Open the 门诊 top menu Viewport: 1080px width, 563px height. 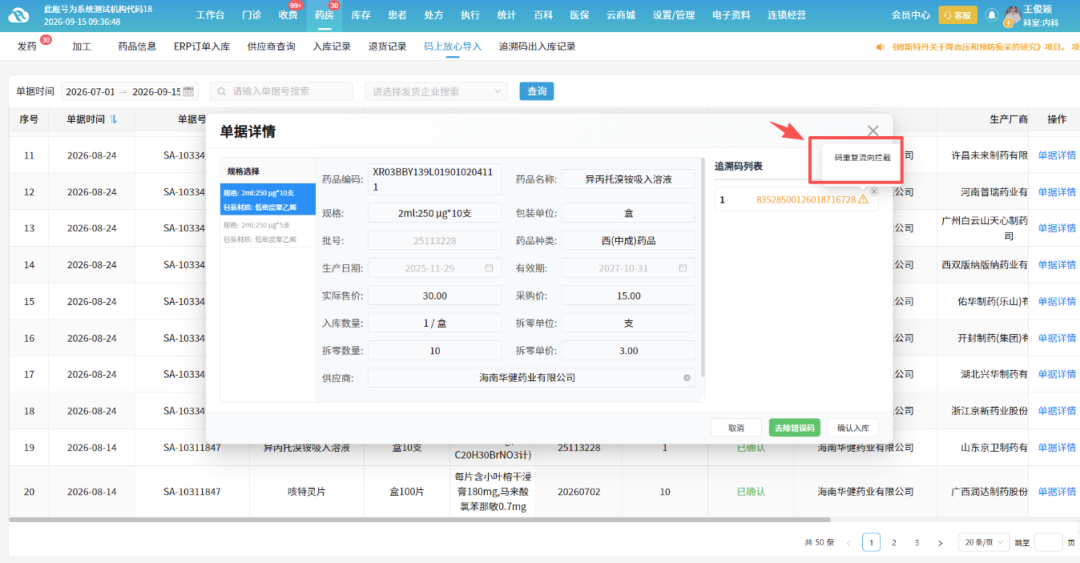(251, 15)
